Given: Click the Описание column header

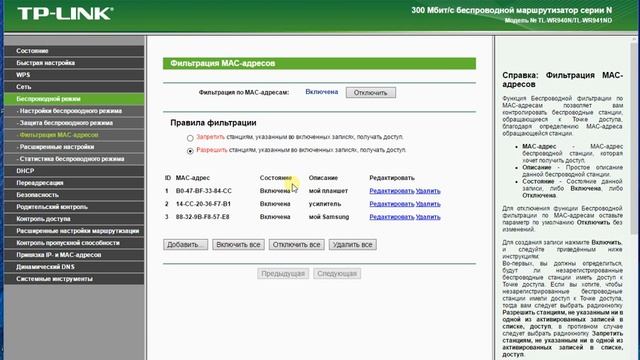Looking at the screenshot, I should pos(323,178).
